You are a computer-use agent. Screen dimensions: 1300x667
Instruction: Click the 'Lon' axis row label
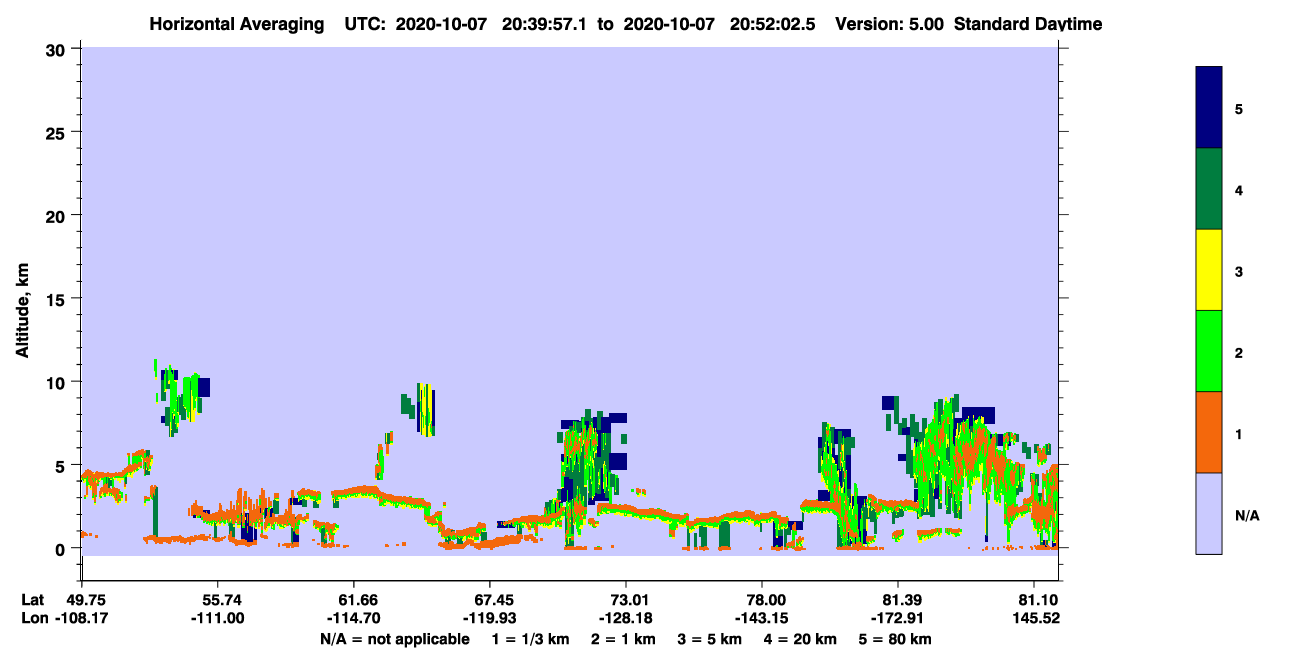(34, 618)
